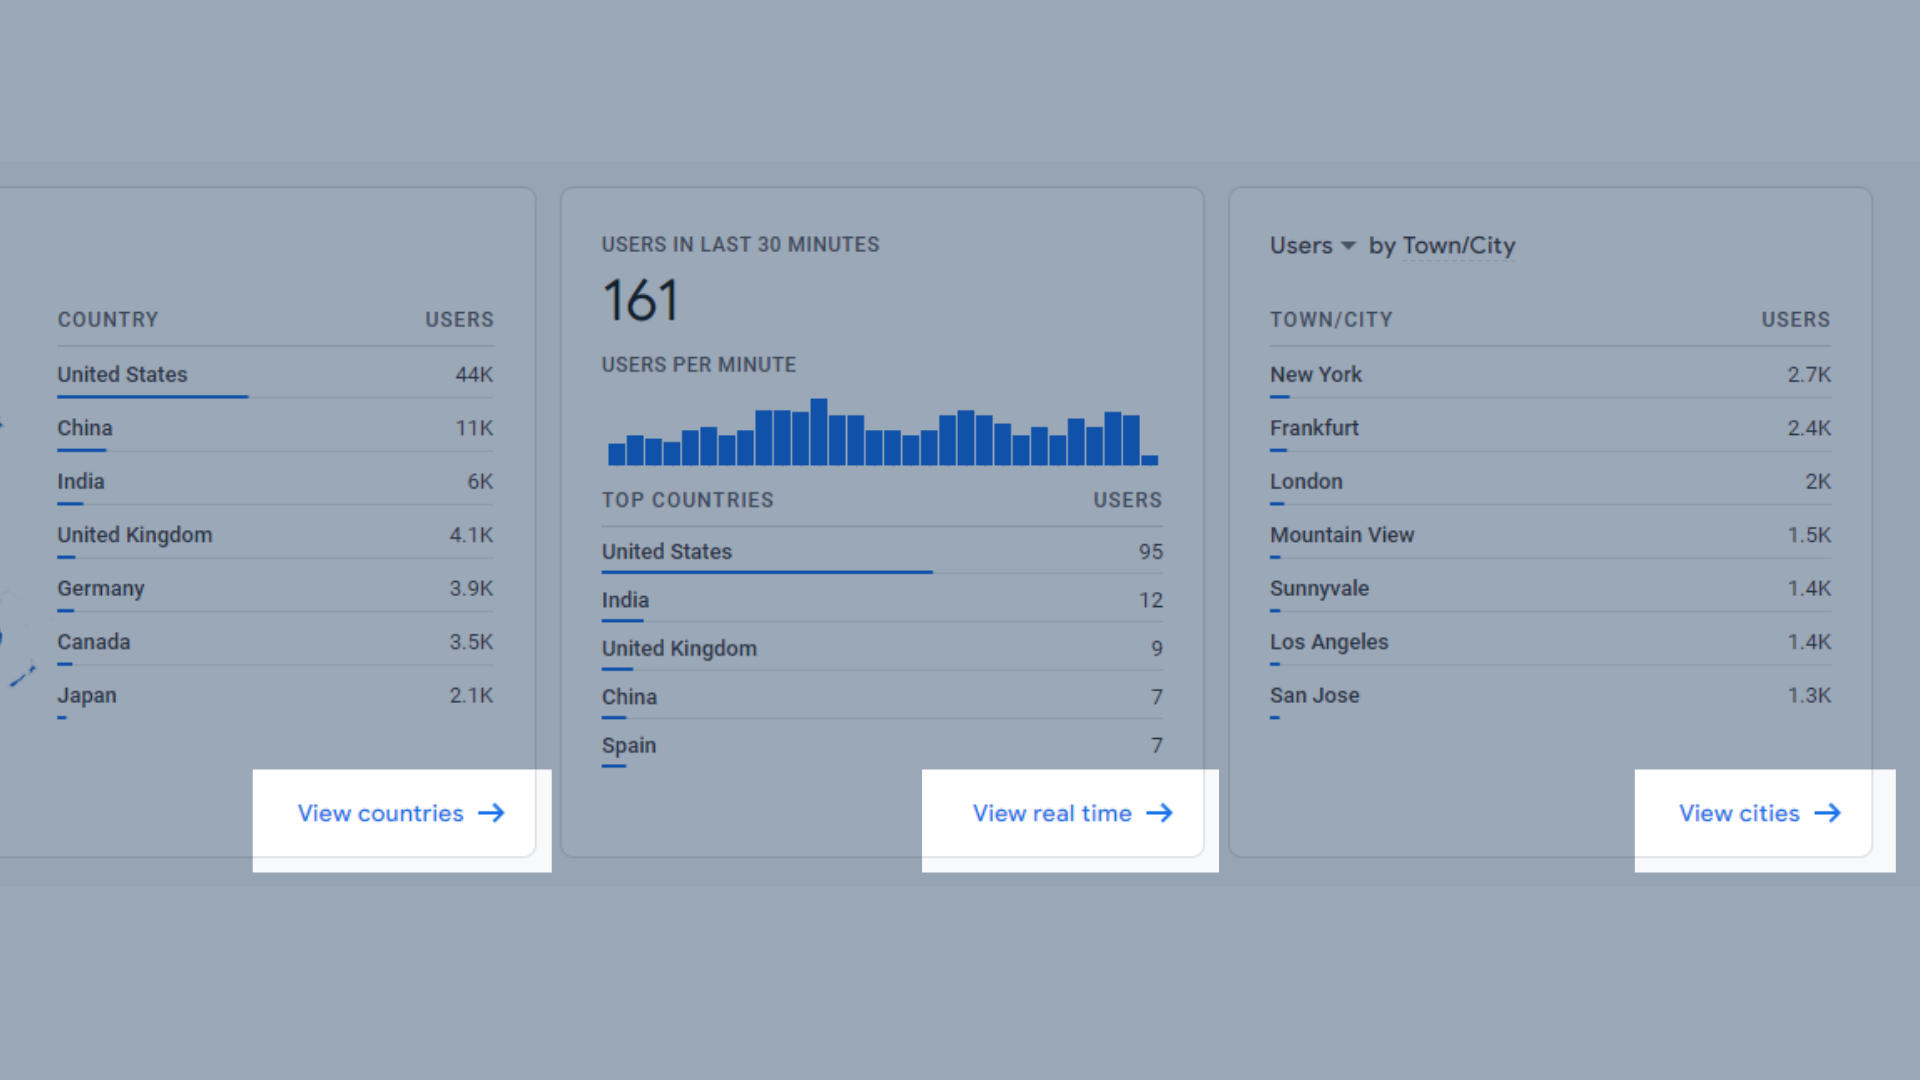The height and width of the screenshot is (1080, 1920).
Task: Select Mountain View city row
Action: coord(1342,535)
